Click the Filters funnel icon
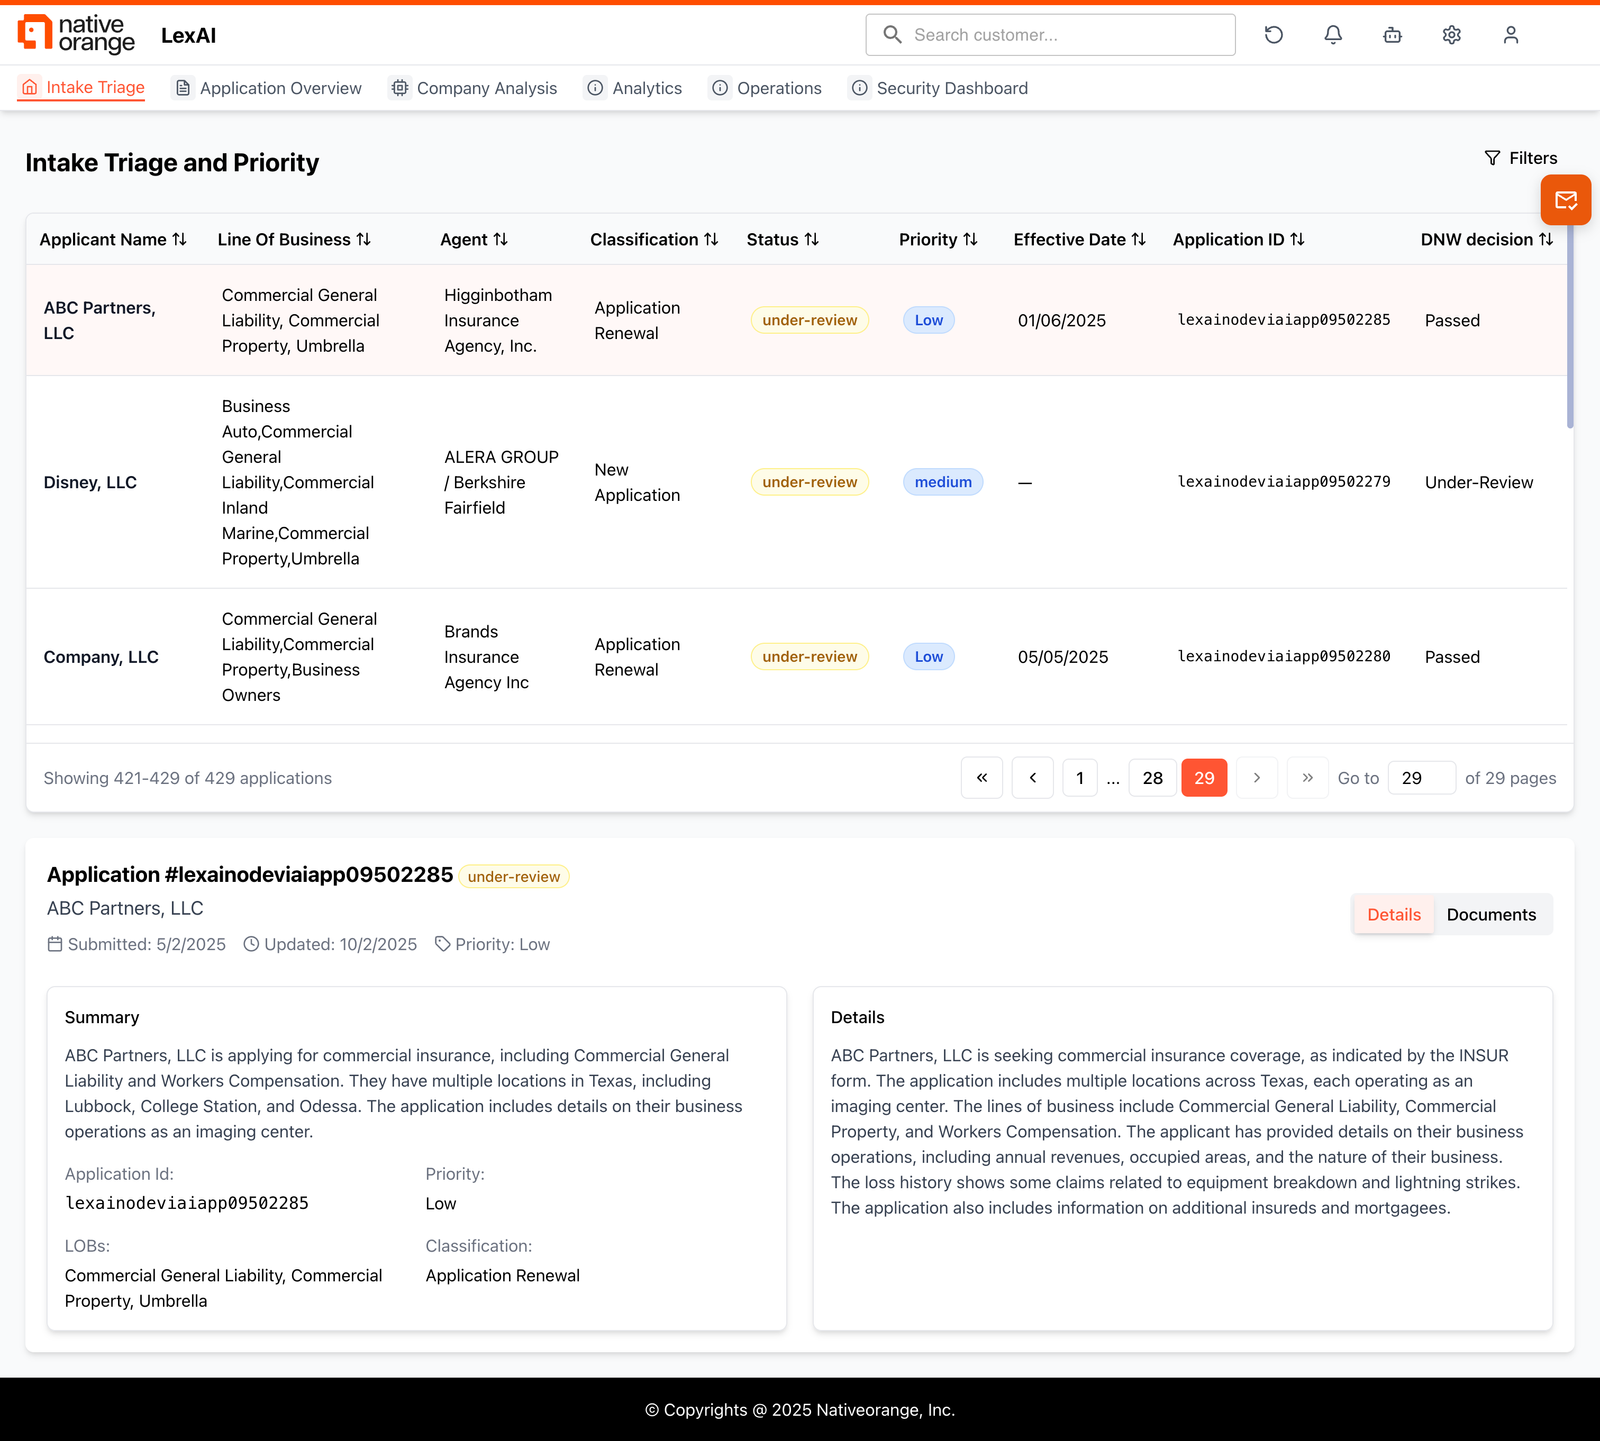The height and width of the screenshot is (1441, 1600). click(1492, 157)
